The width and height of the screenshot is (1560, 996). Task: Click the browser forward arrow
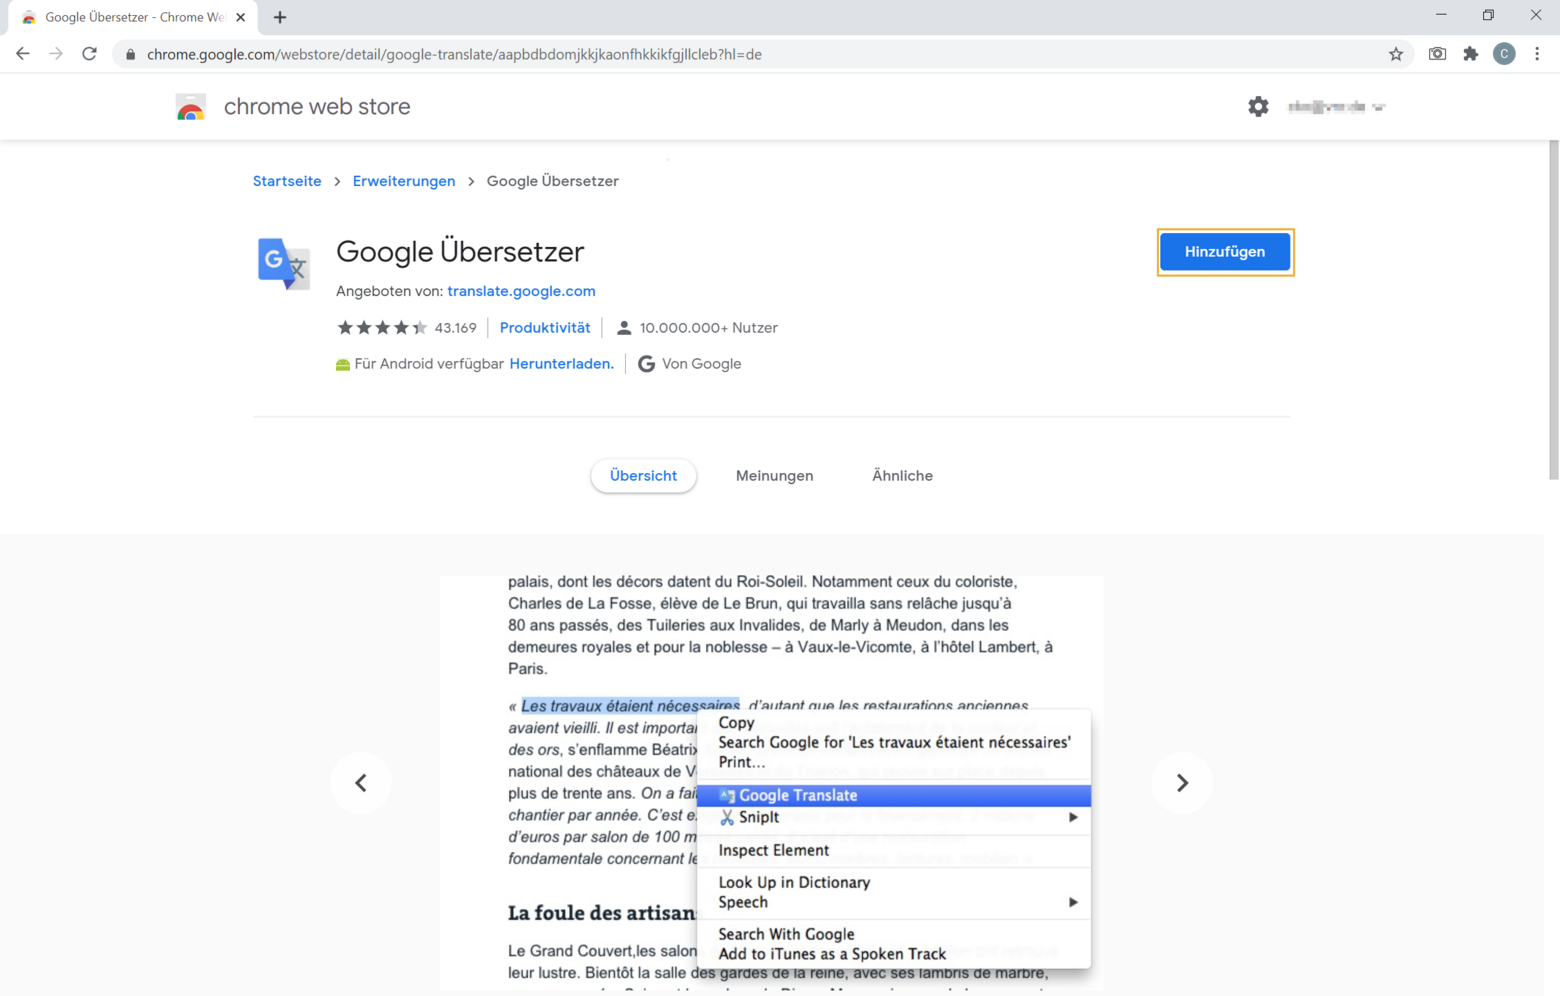tap(56, 54)
